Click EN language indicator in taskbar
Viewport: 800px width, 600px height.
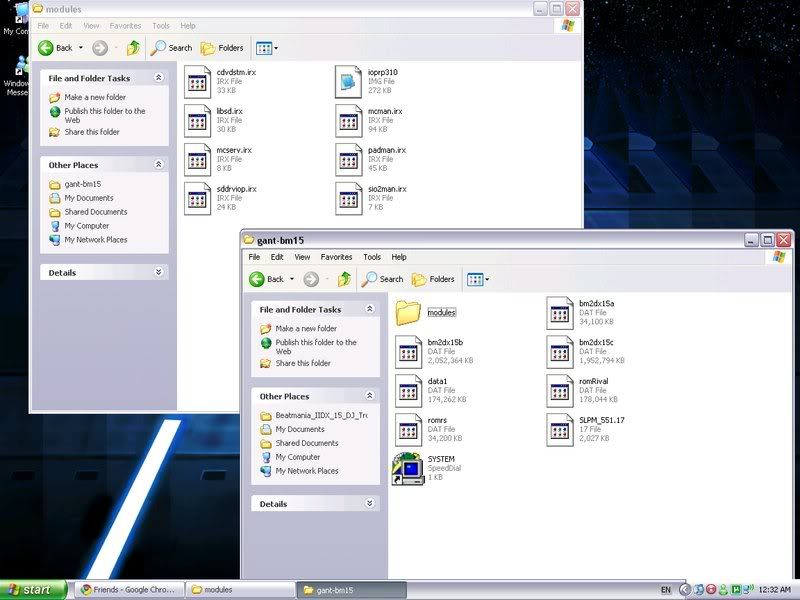[666, 590]
